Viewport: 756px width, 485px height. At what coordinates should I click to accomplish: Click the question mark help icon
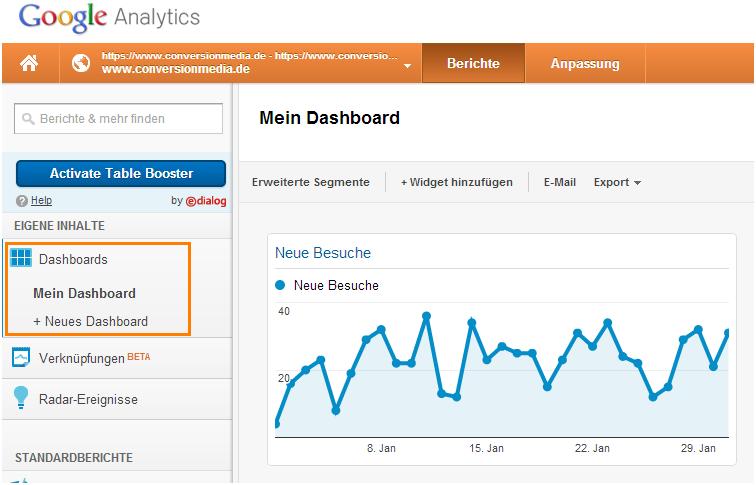tap(22, 201)
